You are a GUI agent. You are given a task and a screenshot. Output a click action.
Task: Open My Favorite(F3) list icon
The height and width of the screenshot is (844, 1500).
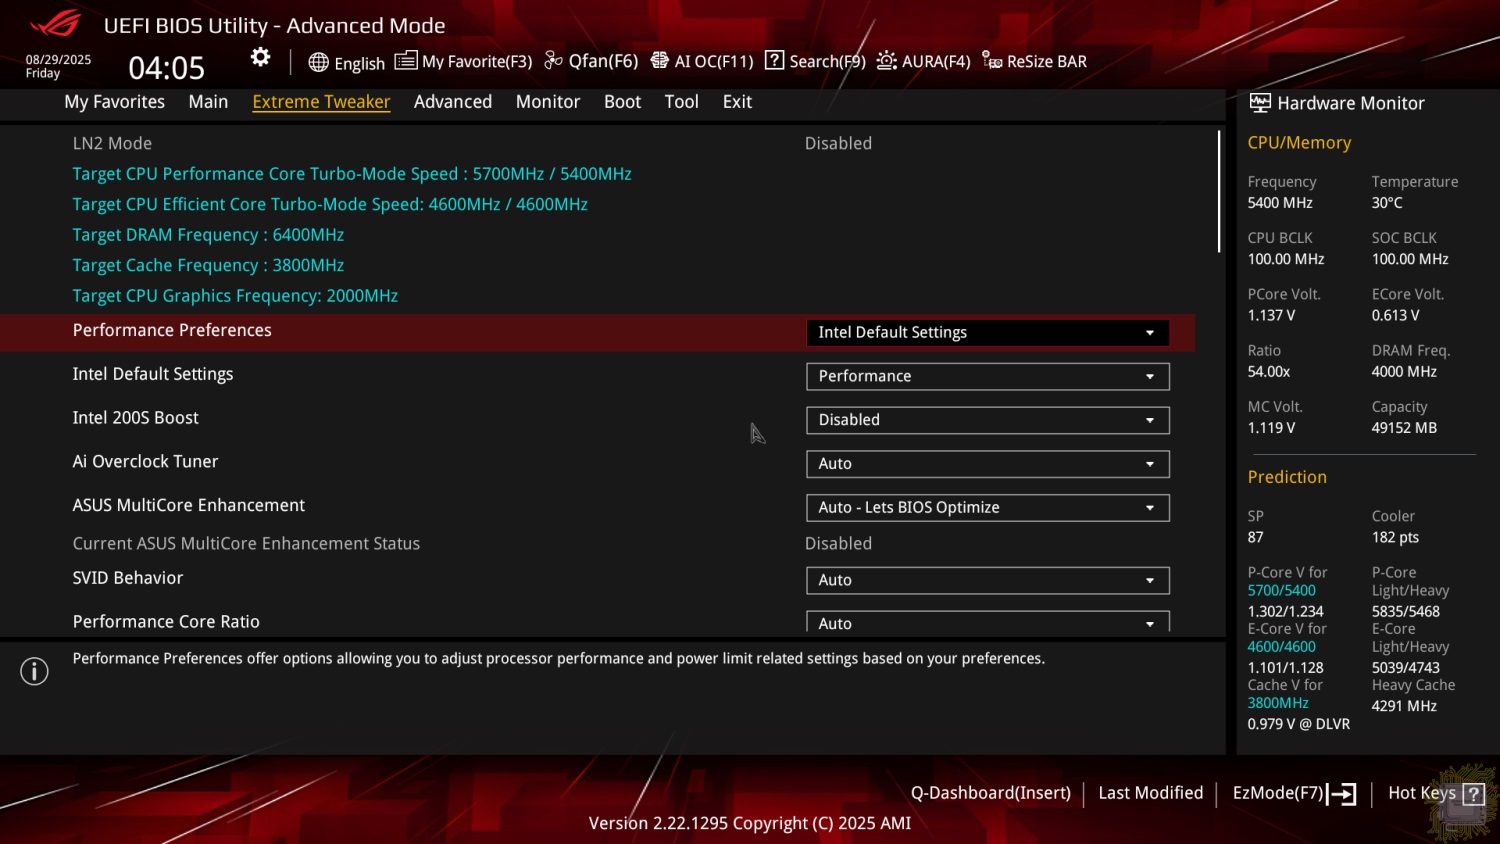405,61
